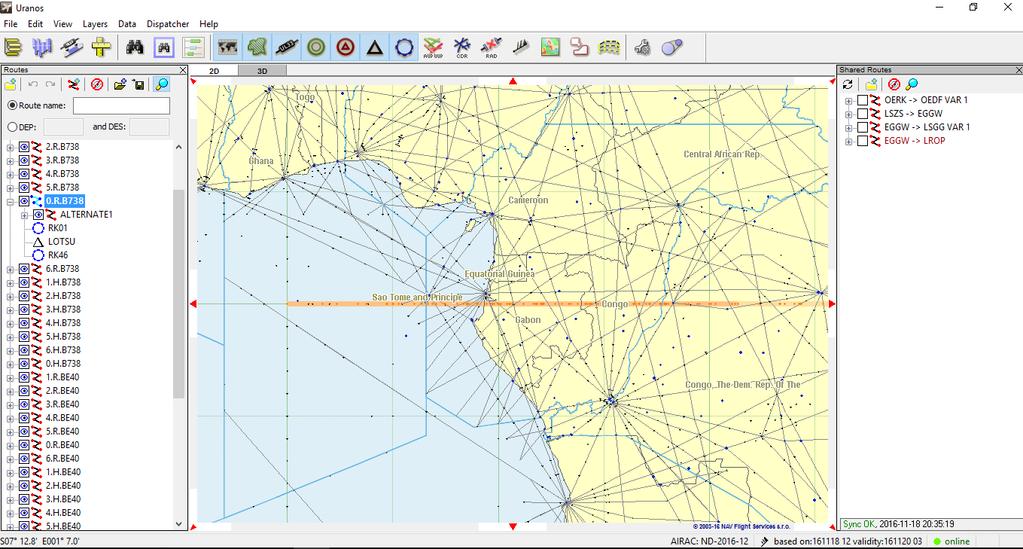
Task: Click the RAD toolbar icon
Action: click(x=491, y=47)
